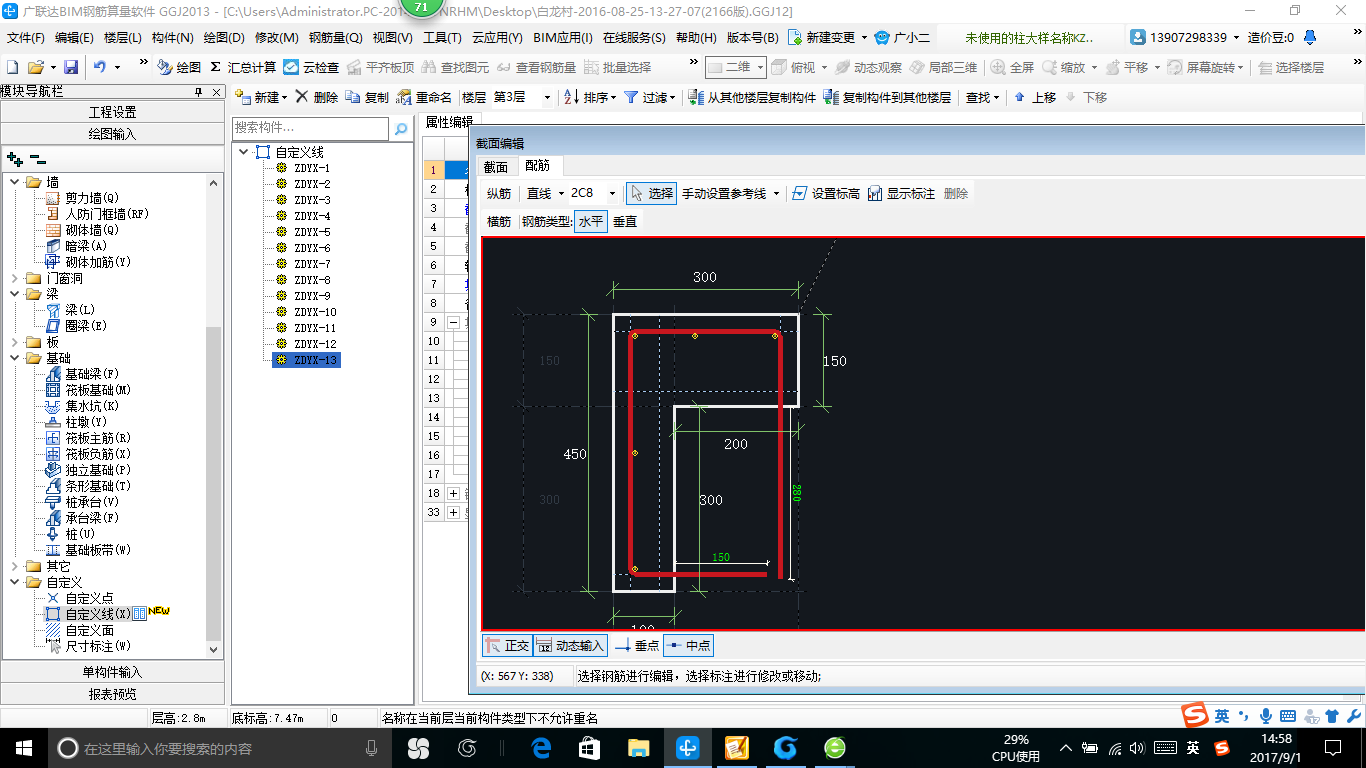Collapse the 自定义线 component tree root

243,152
